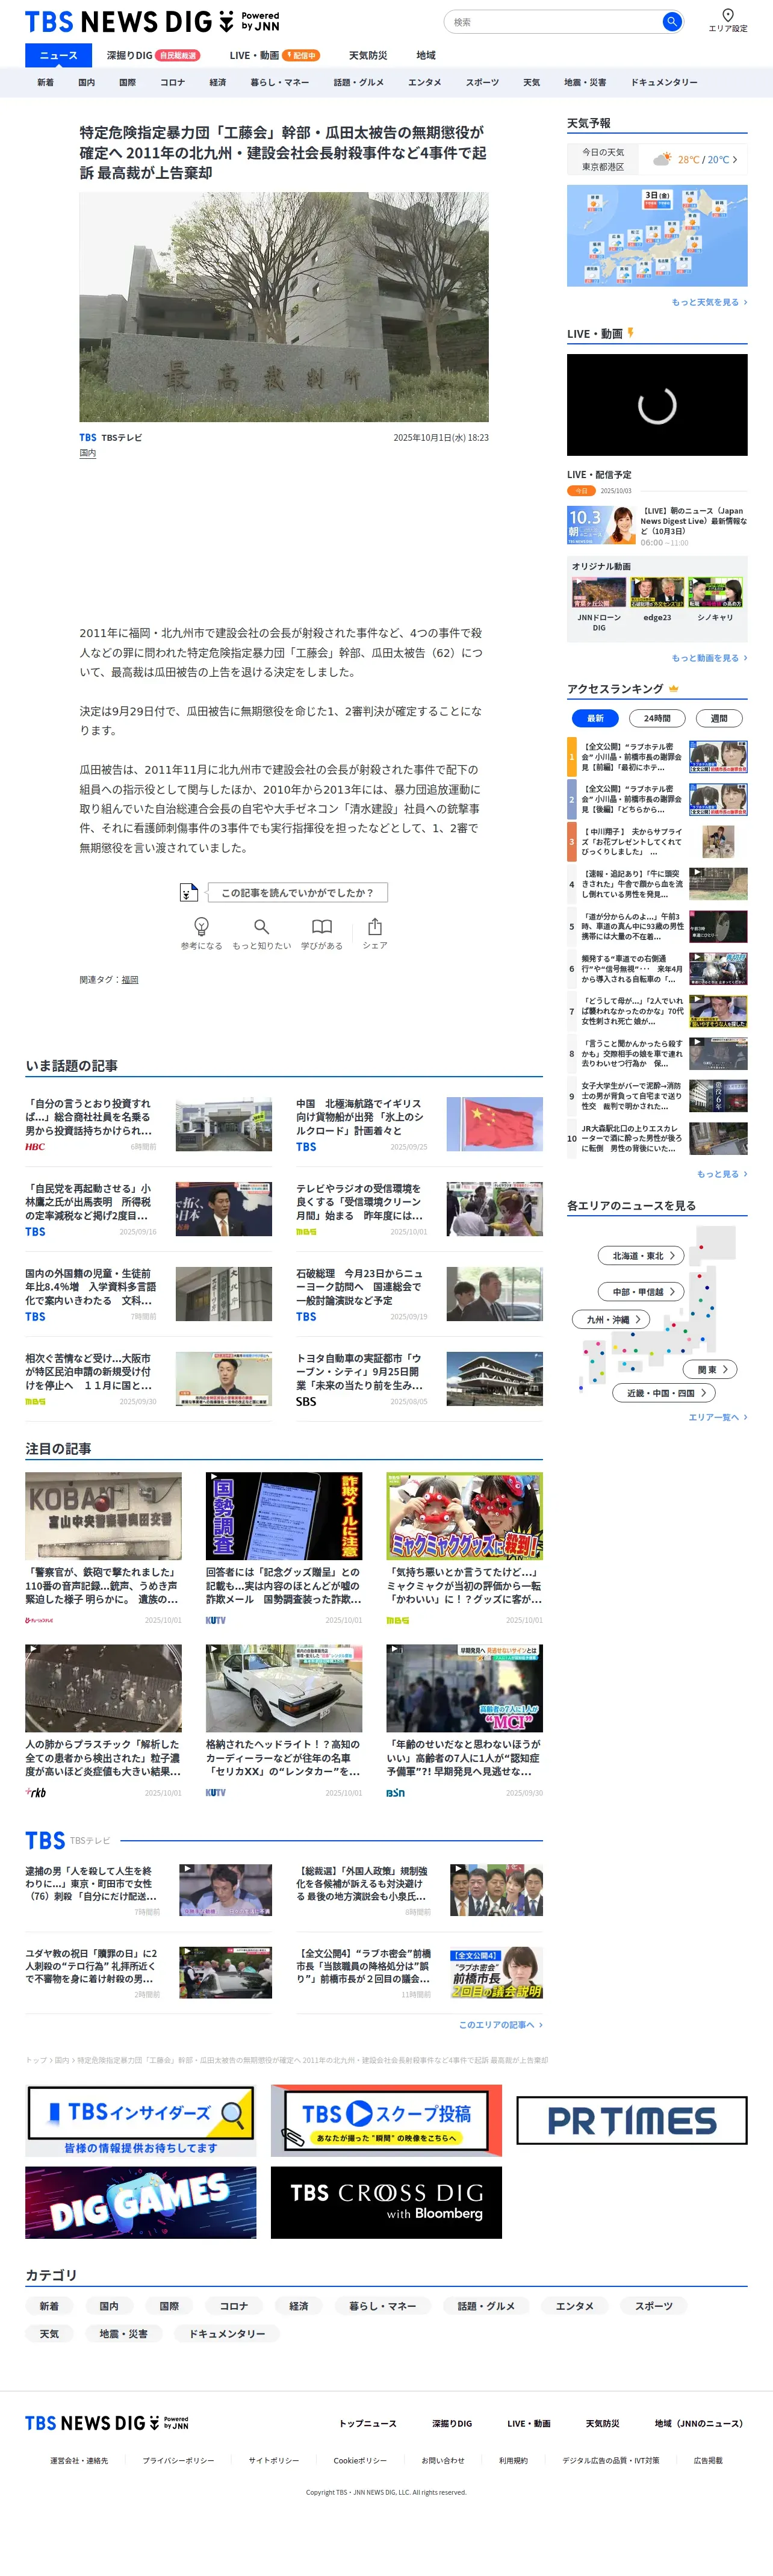Open the TBSインサイダーズ banner
Viewport: 773px width, 2576px height.
coord(140,2120)
